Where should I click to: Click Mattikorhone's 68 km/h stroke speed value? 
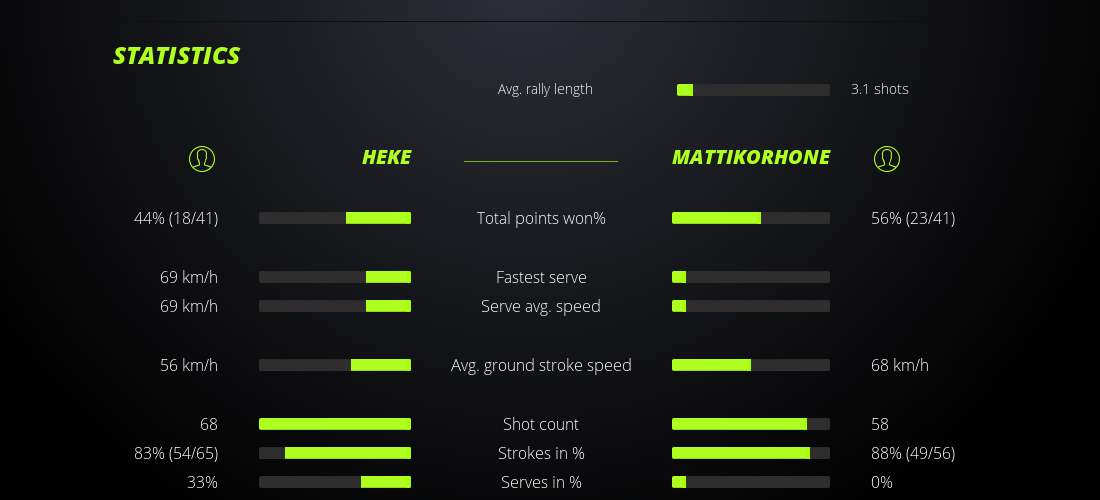[900, 365]
